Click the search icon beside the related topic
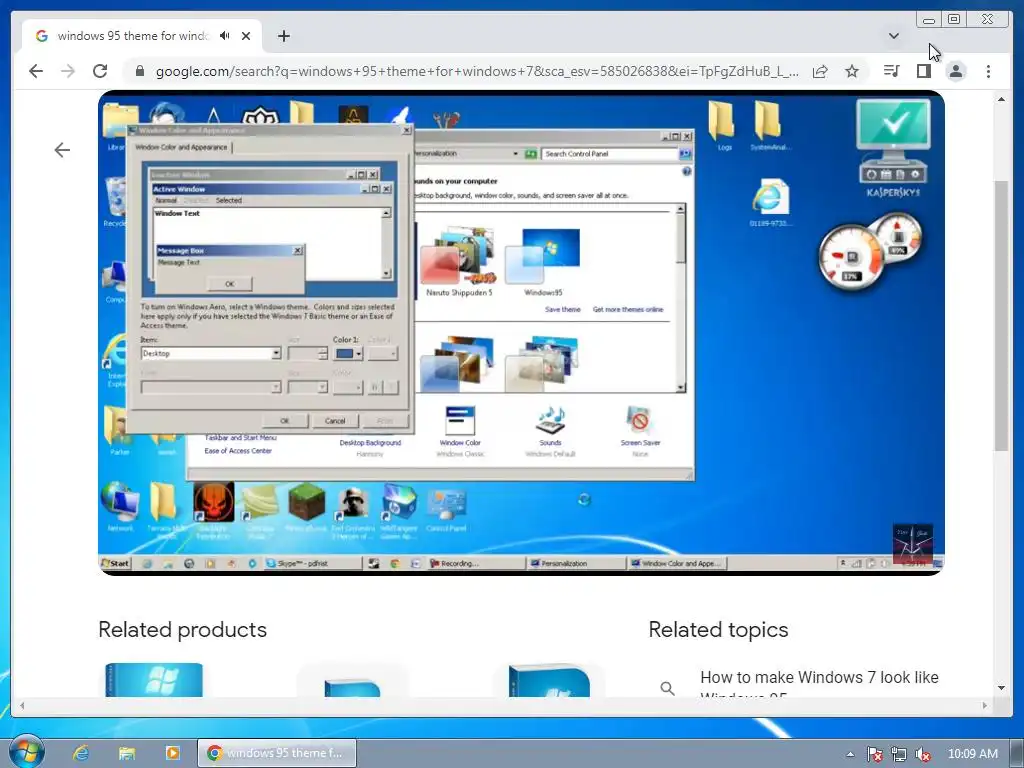Image resolution: width=1024 pixels, height=768 pixels. pyautogui.click(x=667, y=688)
